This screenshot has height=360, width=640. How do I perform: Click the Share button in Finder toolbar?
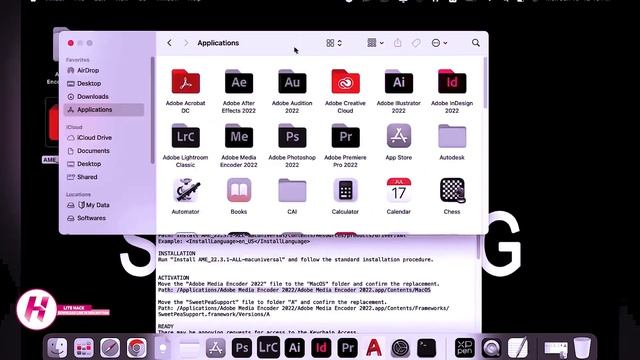coord(398,43)
